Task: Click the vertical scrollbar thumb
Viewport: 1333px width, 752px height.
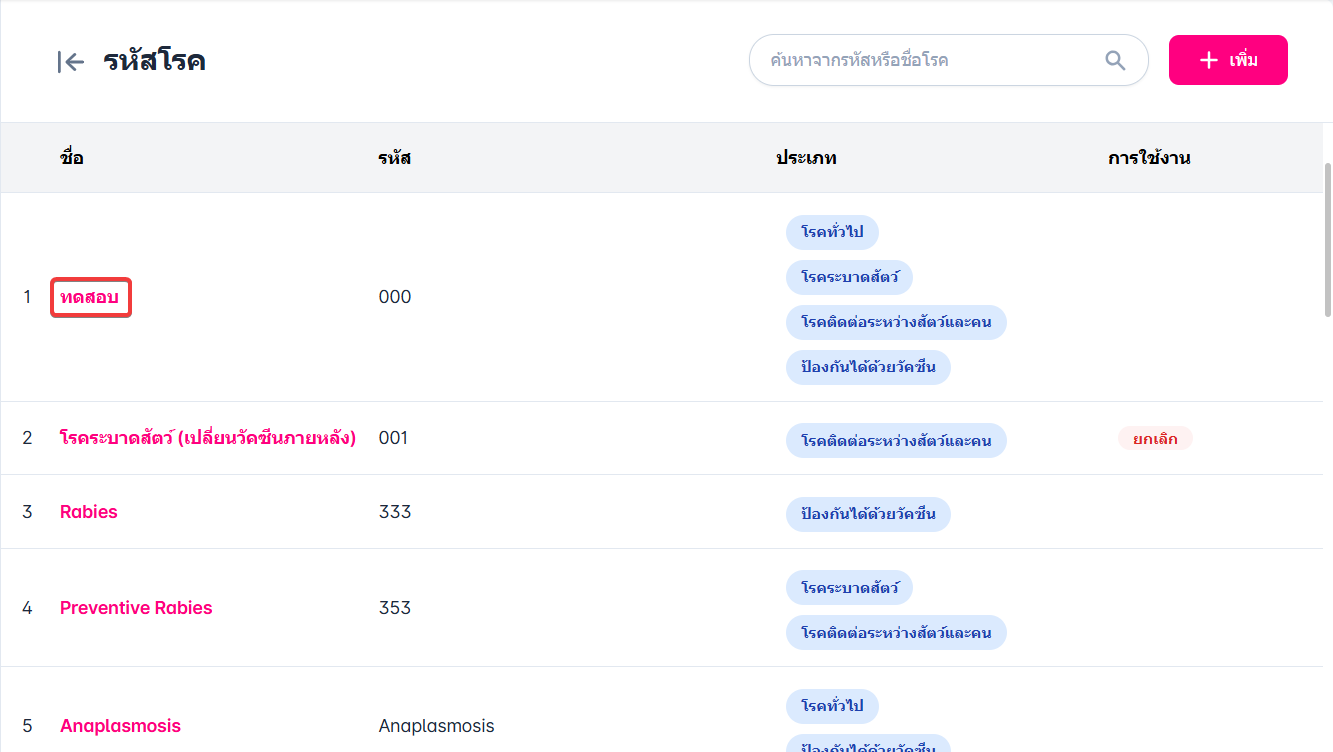Action: [1327, 240]
